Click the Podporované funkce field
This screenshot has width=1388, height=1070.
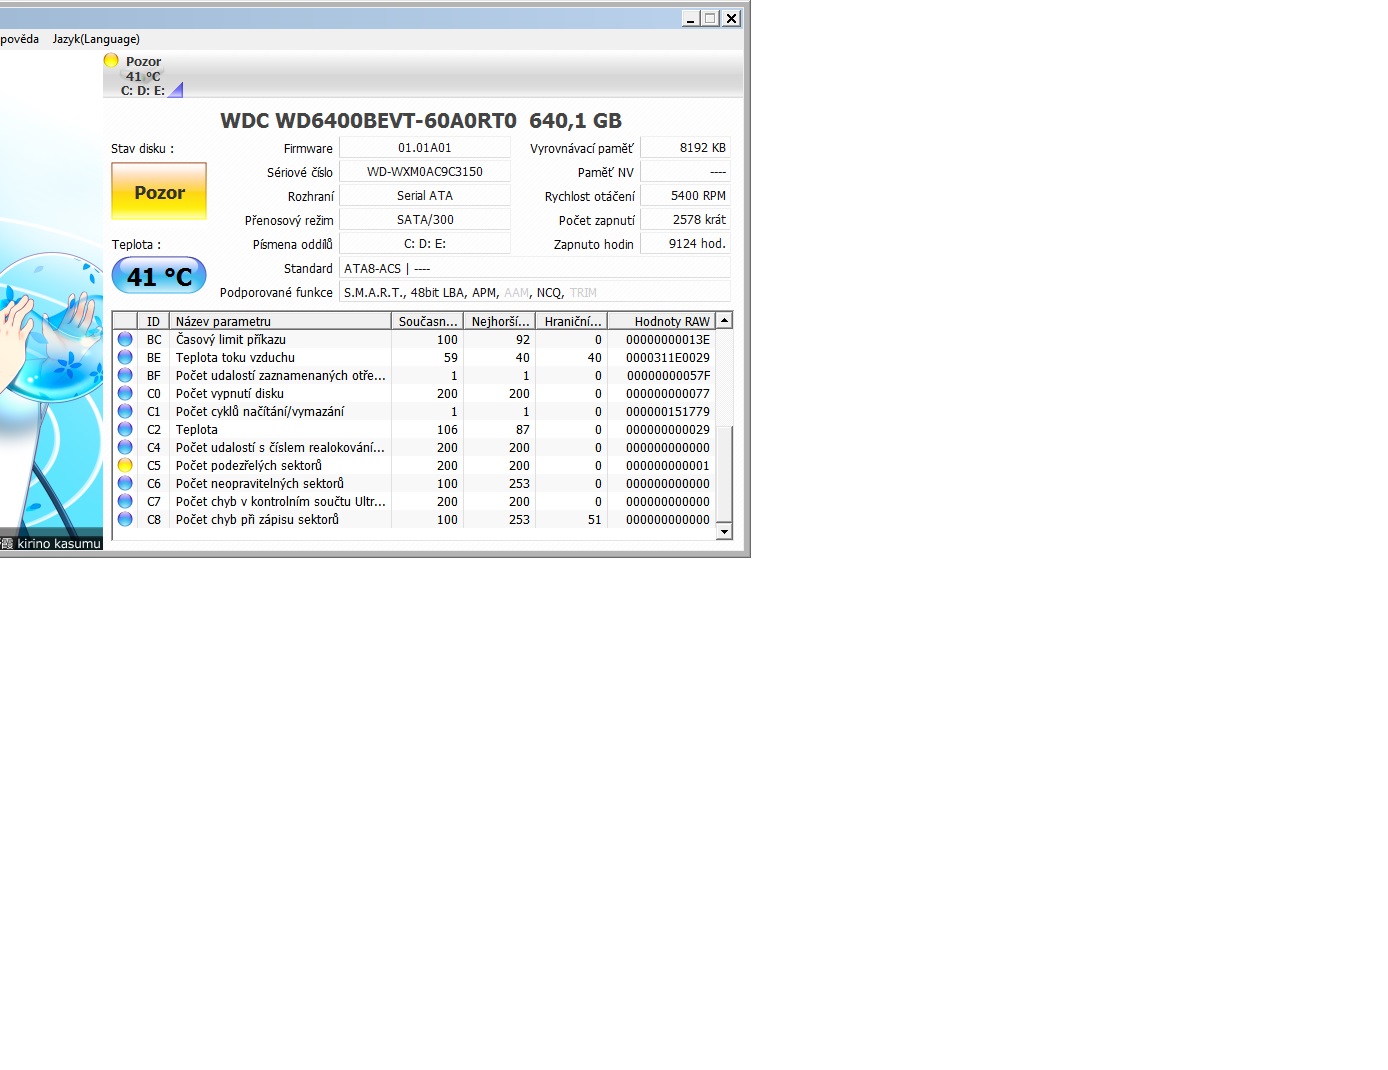tap(535, 292)
